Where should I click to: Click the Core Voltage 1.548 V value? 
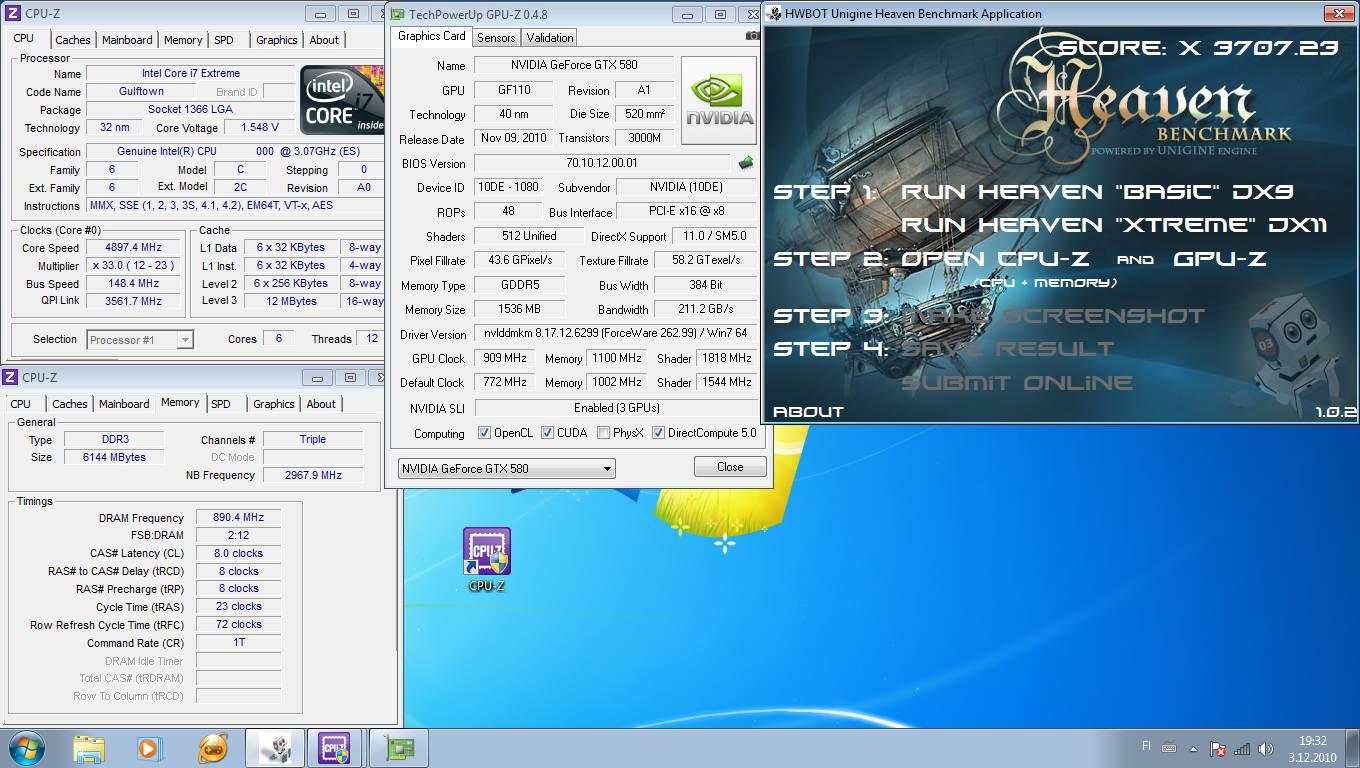[259, 128]
